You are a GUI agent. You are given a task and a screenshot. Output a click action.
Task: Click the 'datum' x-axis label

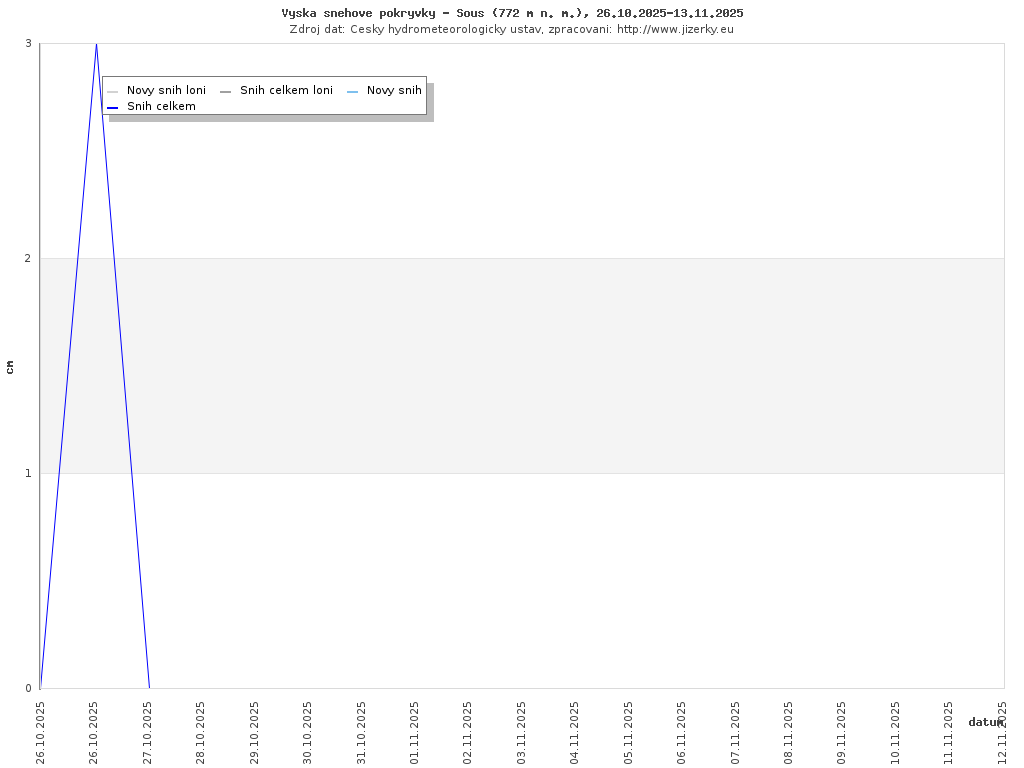tap(985, 722)
